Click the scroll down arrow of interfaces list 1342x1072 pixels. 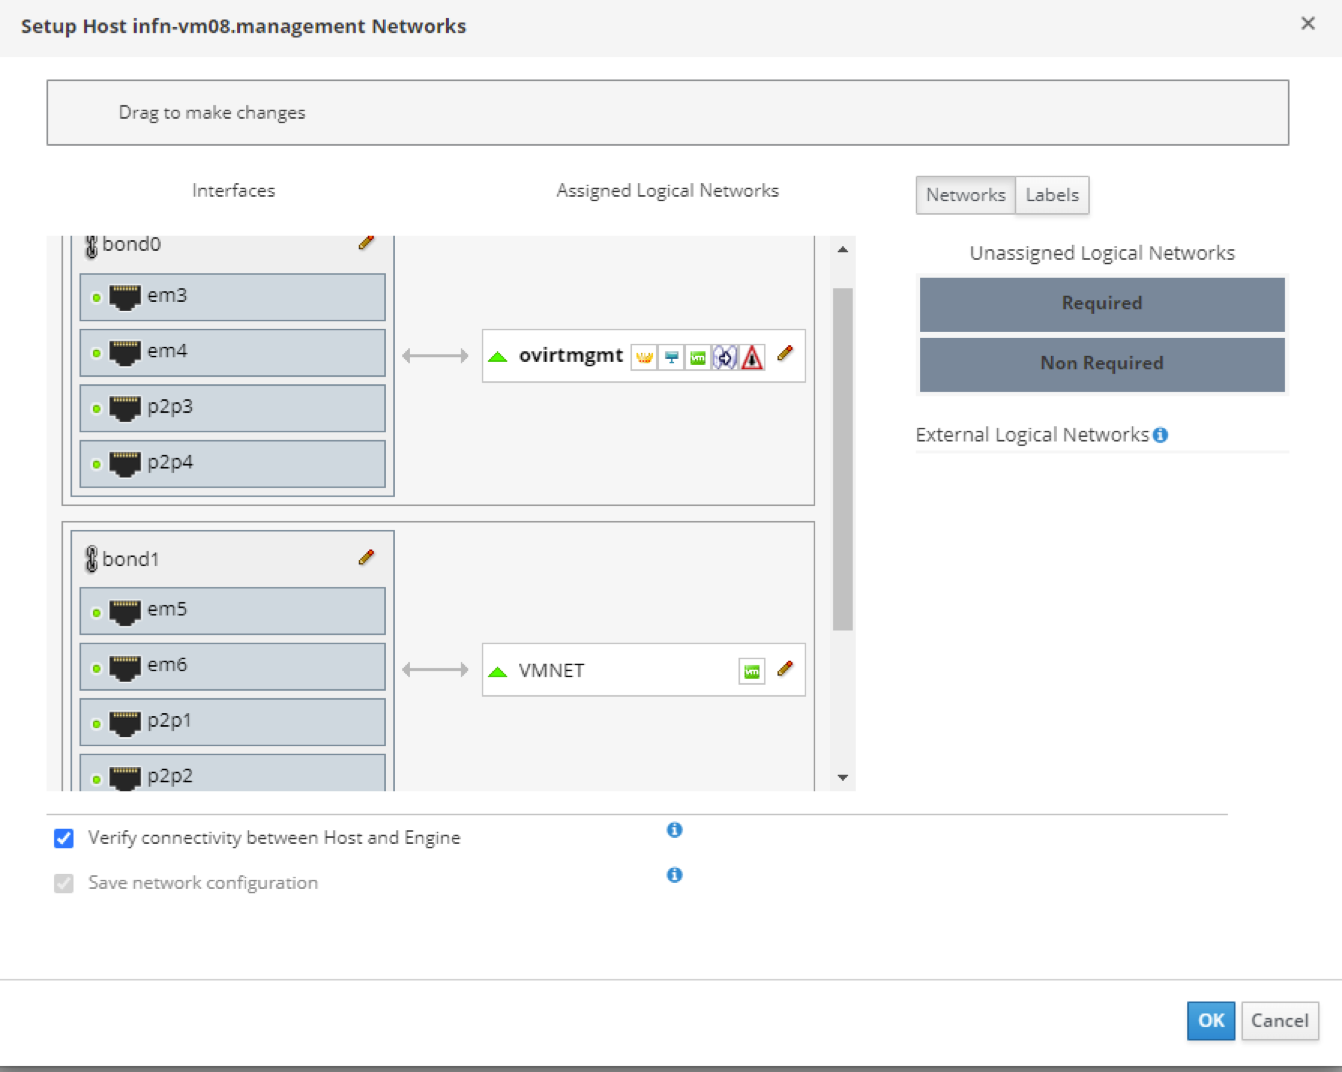843,778
